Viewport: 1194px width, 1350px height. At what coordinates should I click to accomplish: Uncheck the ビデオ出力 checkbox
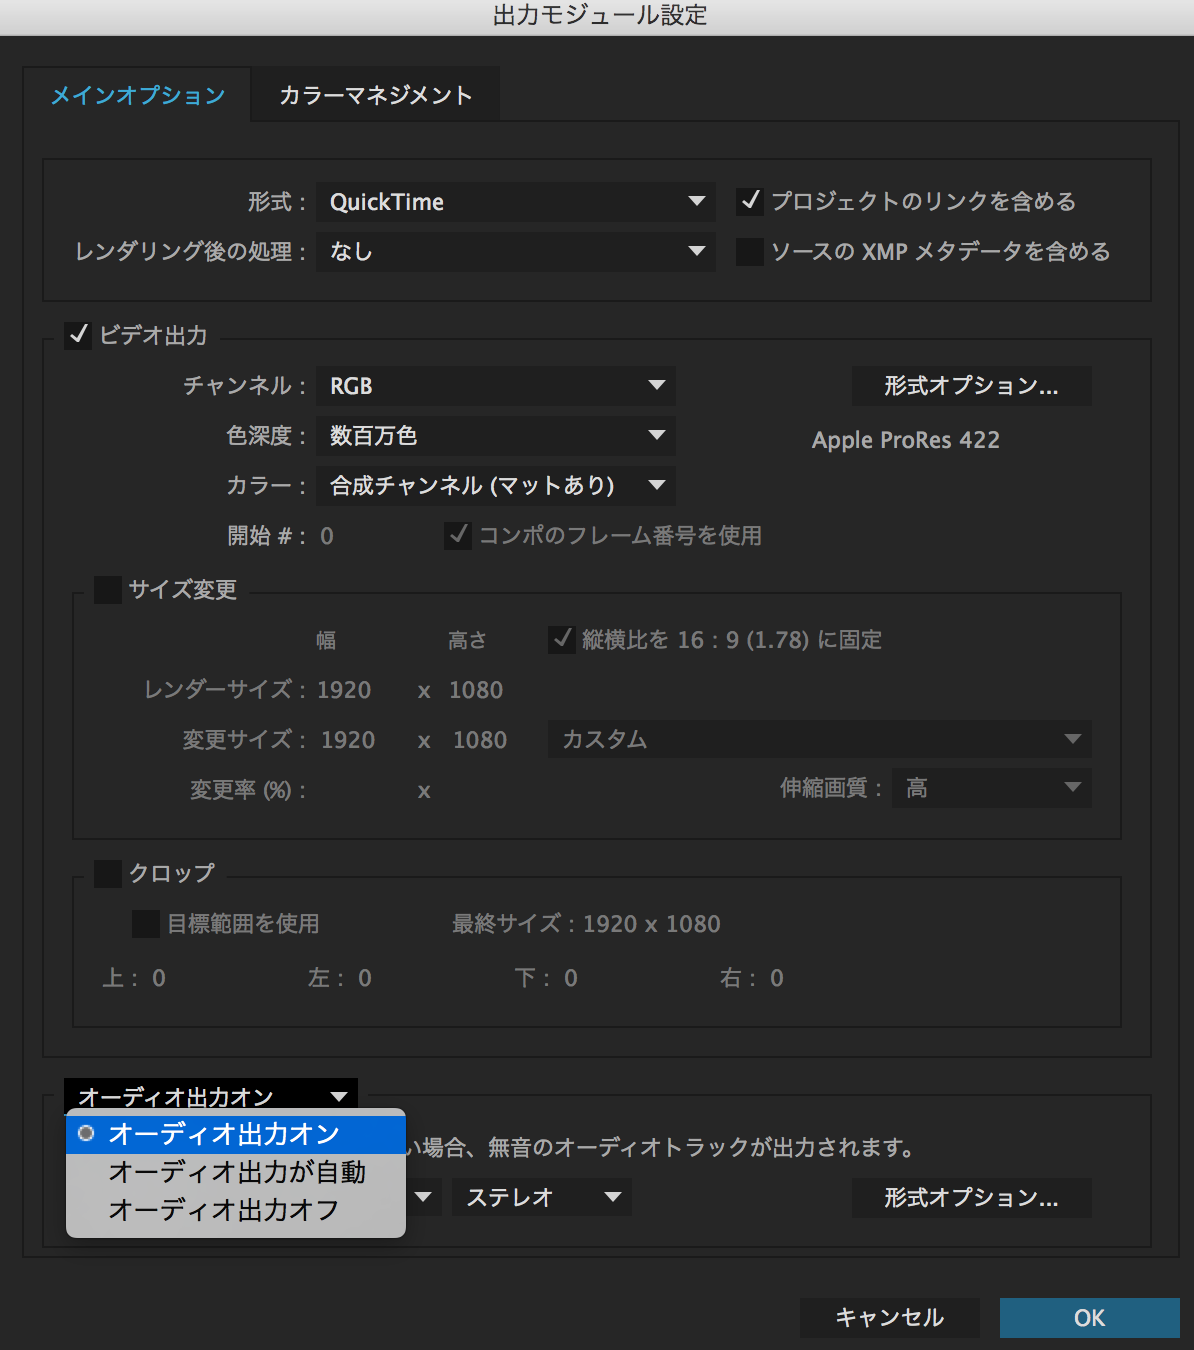pos(78,335)
